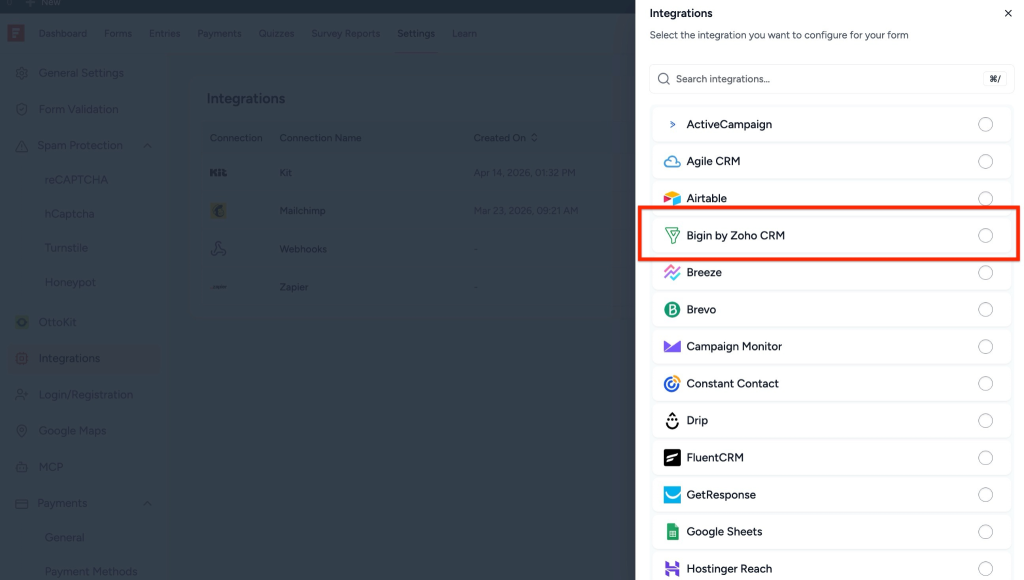Image resolution: width=1024 pixels, height=580 pixels.
Task: Open the Dashboard tab
Action: tap(63, 33)
